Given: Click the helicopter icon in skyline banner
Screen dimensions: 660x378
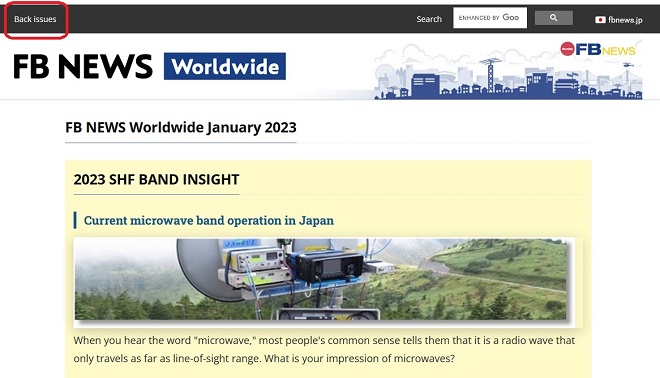Looking at the screenshot, I should [x=628, y=65].
